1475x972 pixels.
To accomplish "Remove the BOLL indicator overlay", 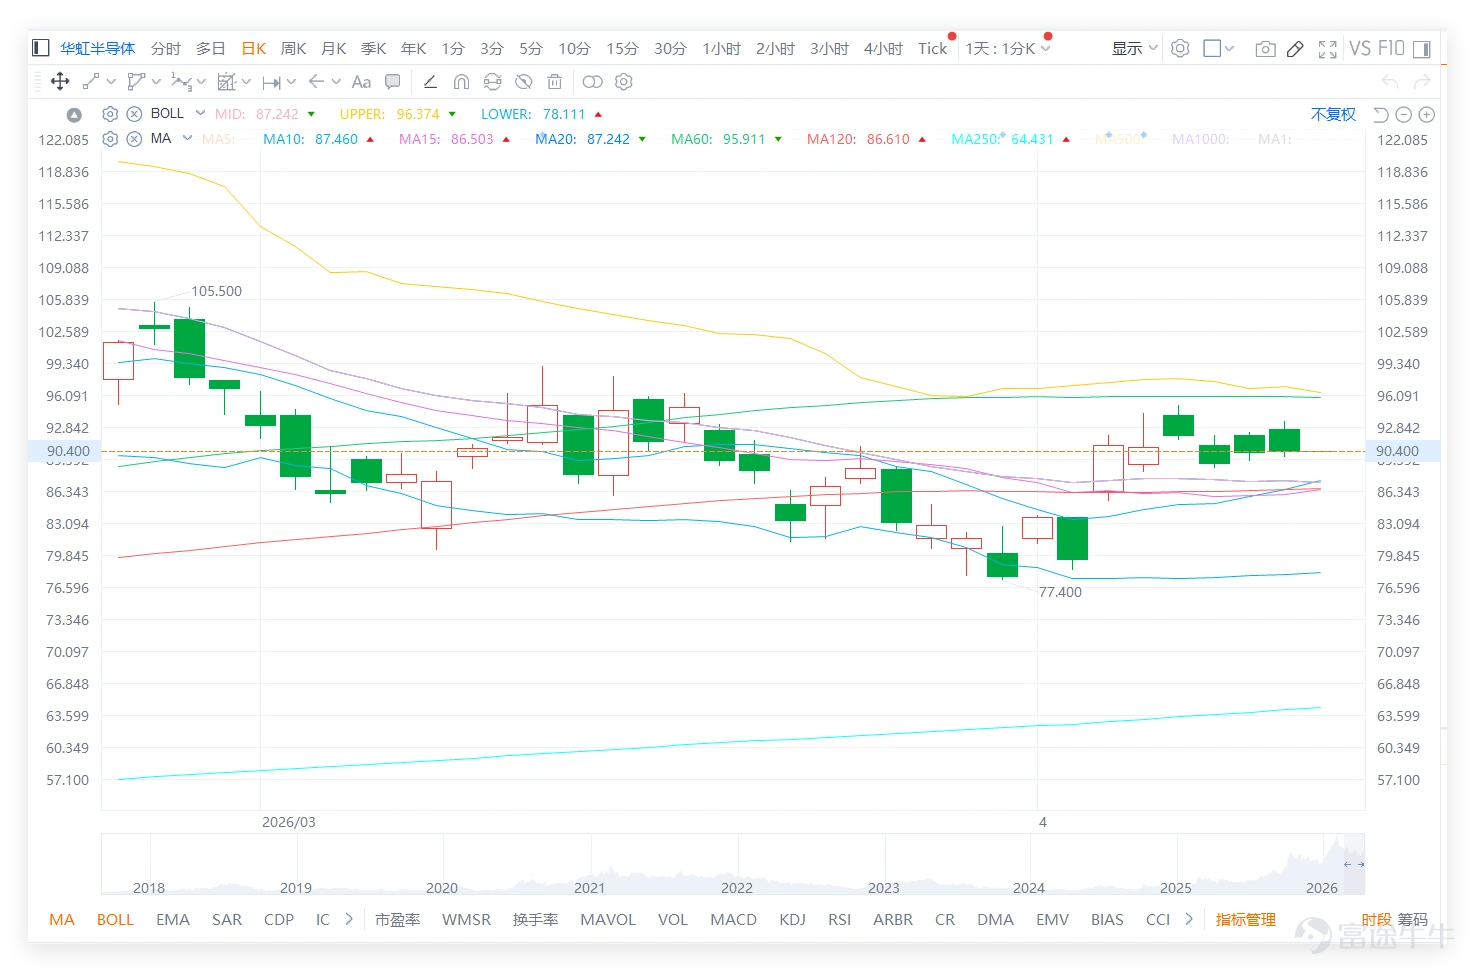I will 134,114.
